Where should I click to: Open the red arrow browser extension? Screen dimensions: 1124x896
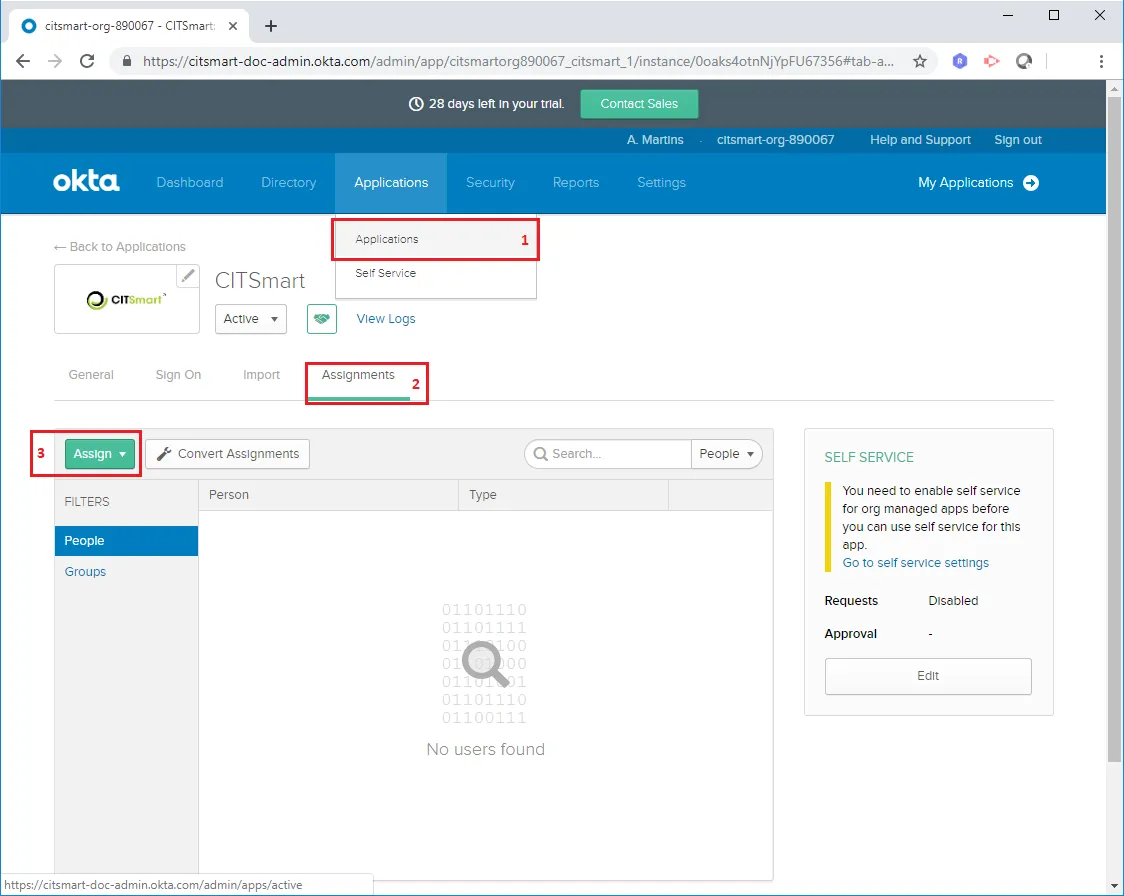tap(991, 62)
